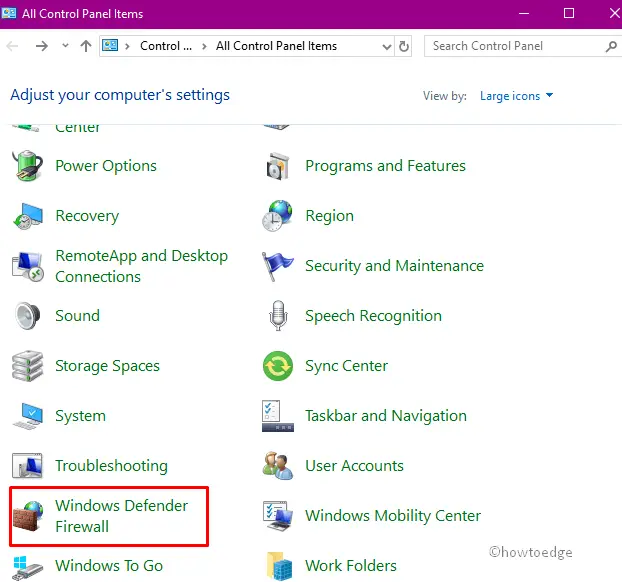Open the Programs and Features link
Screen dimensions: 622x582
click(x=385, y=166)
